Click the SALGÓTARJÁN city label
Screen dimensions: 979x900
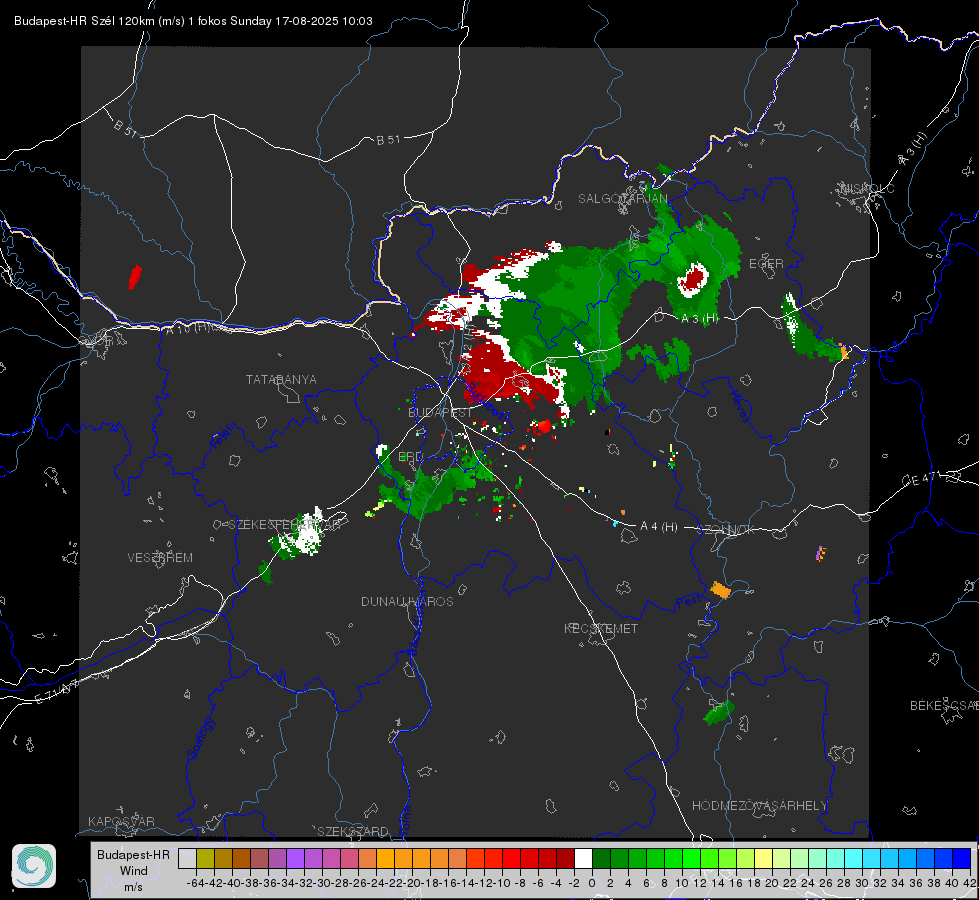pos(622,199)
